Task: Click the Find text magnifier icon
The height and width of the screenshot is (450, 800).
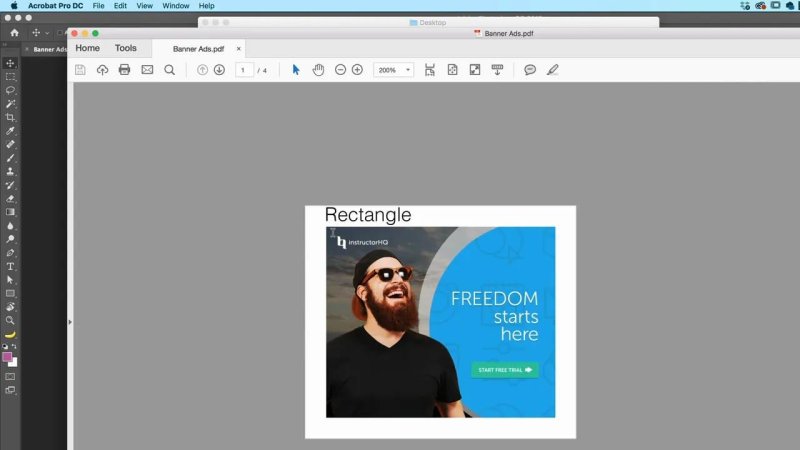Action: tap(169, 70)
